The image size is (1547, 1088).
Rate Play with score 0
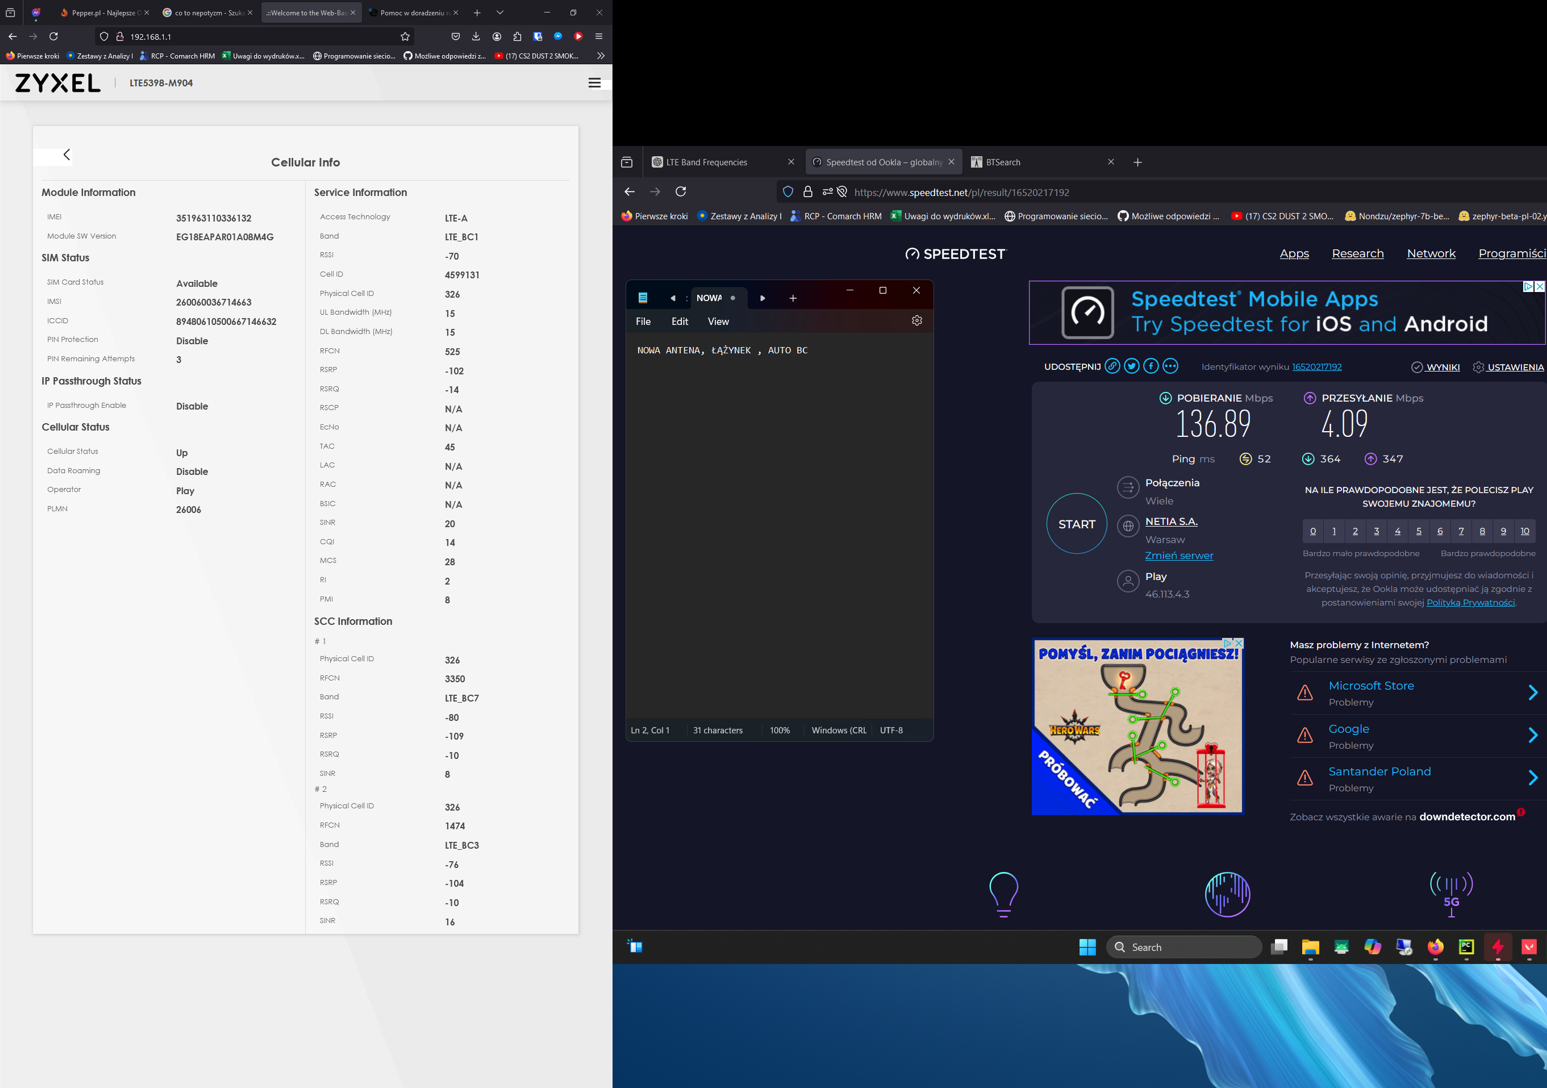click(1313, 531)
